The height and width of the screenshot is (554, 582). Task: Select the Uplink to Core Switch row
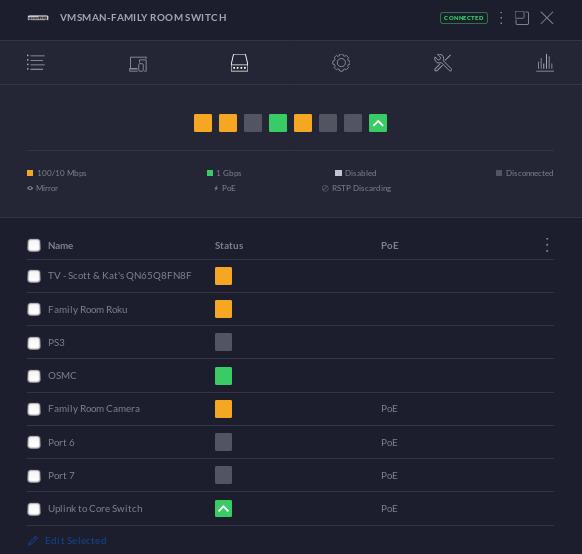[x=290, y=509]
